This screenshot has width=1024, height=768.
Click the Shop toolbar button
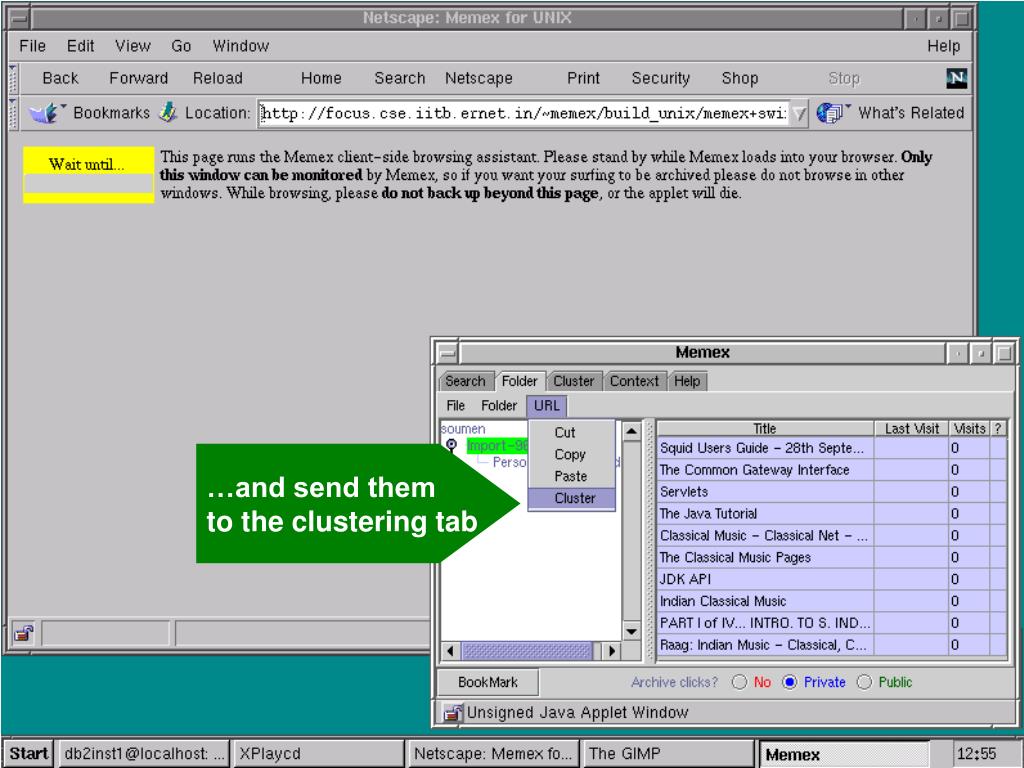[740, 78]
